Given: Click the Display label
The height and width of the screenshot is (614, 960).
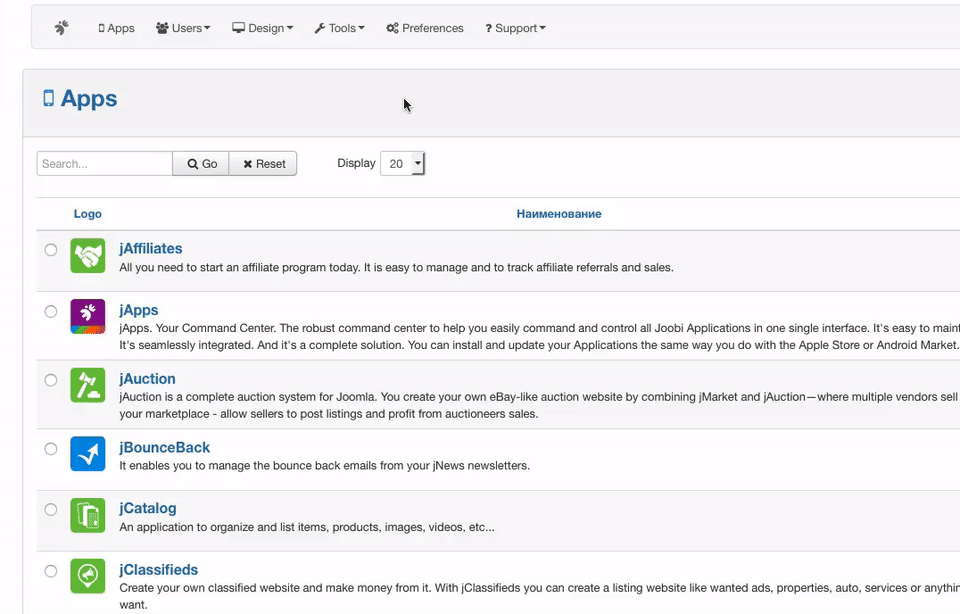Looking at the screenshot, I should click(356, 163).
